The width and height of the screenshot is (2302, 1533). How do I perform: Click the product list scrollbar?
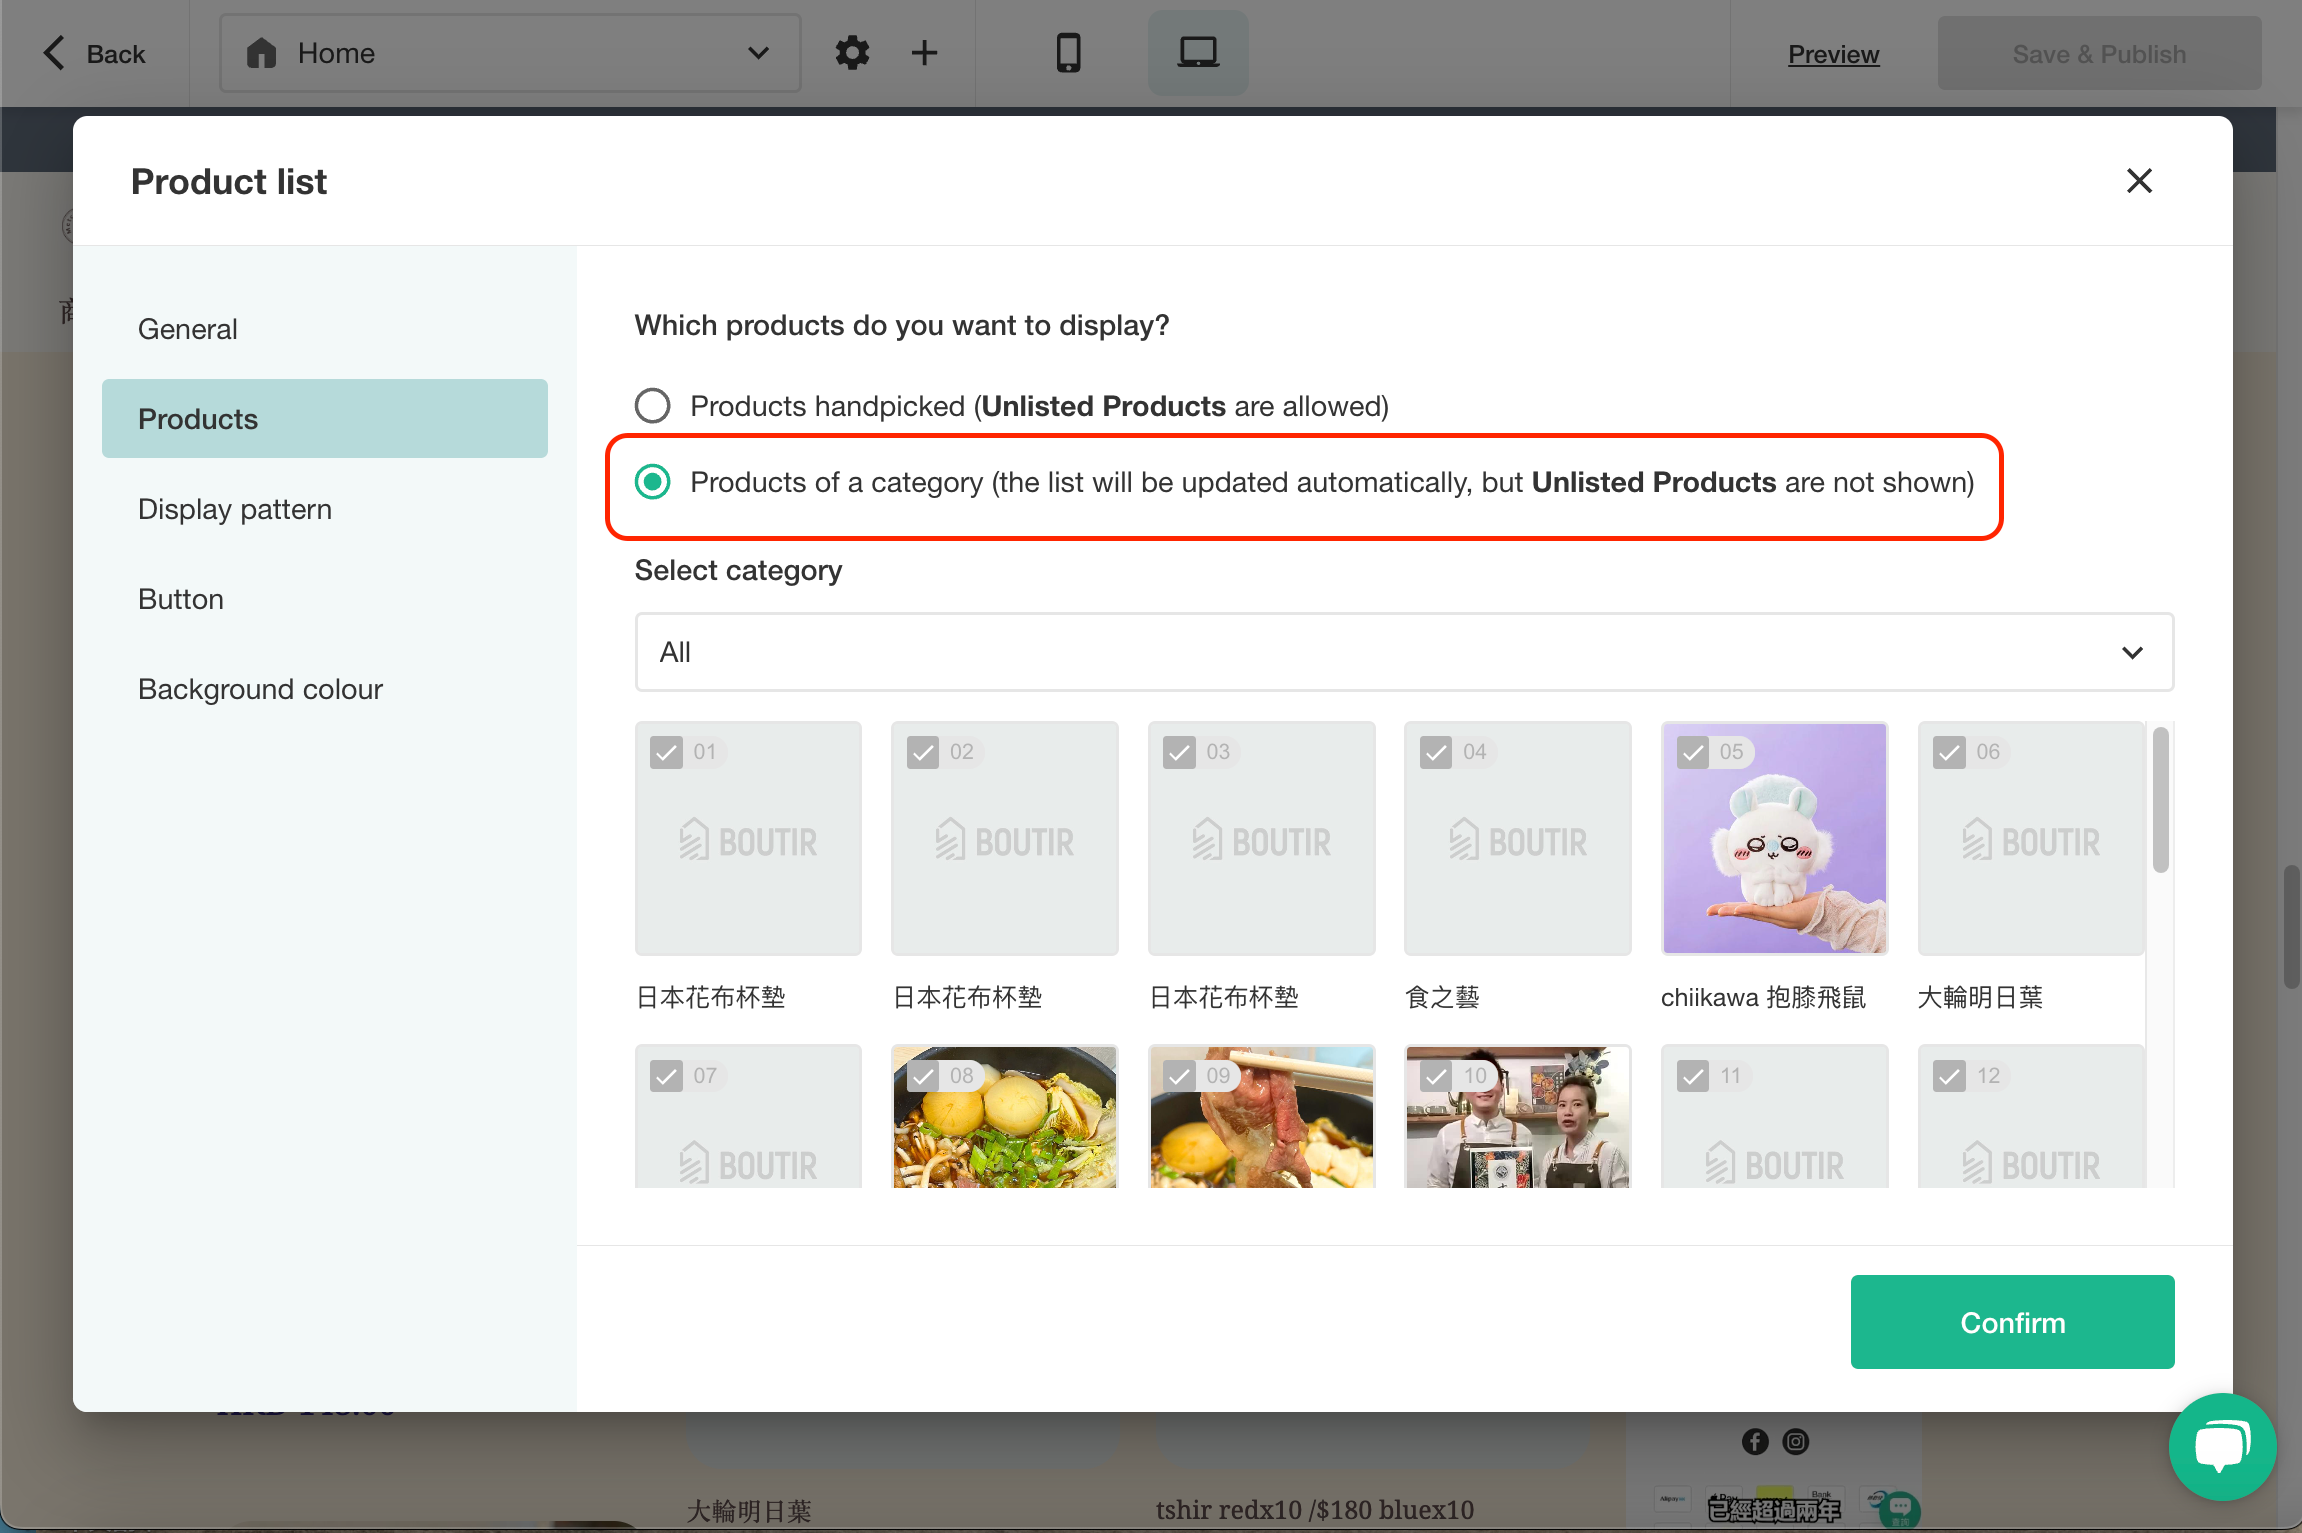(x=2161, y=800)
